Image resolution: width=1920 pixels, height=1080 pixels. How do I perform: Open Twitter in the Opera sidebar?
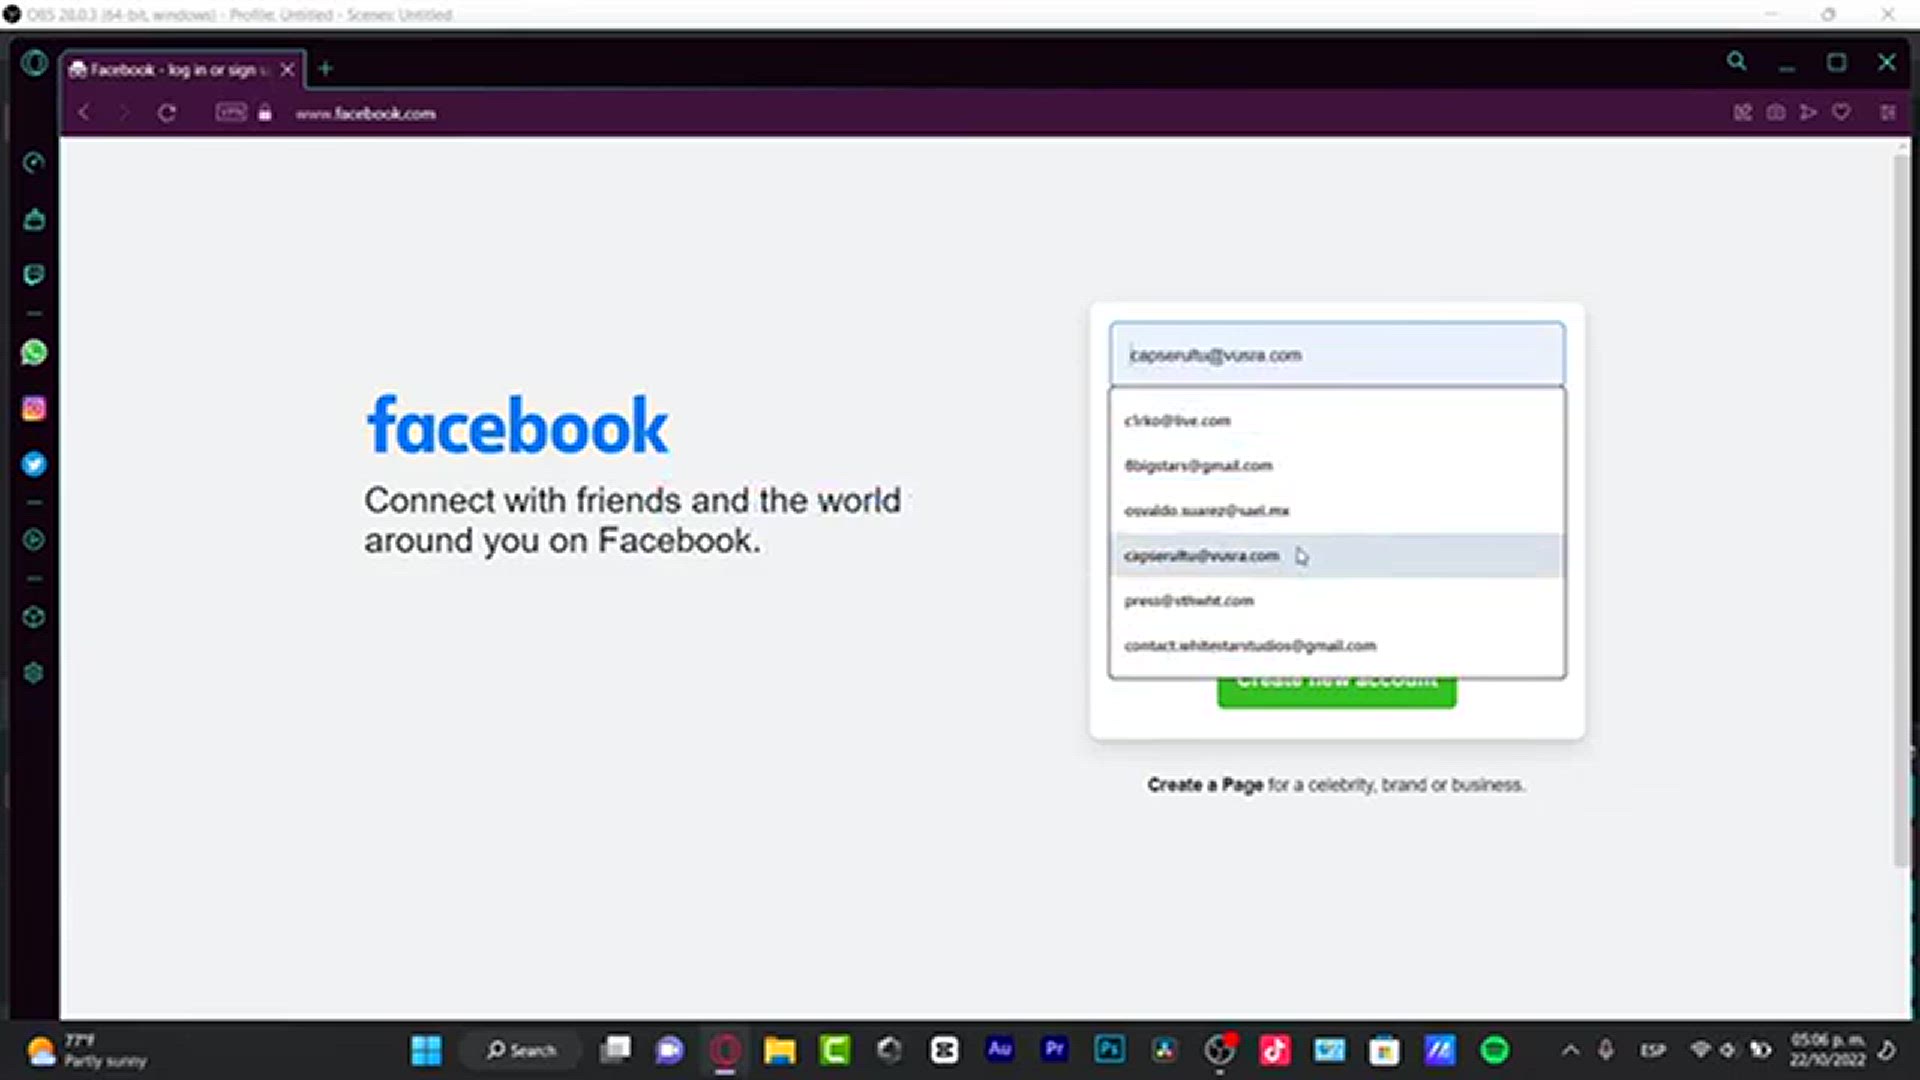(x=34, y=464)
